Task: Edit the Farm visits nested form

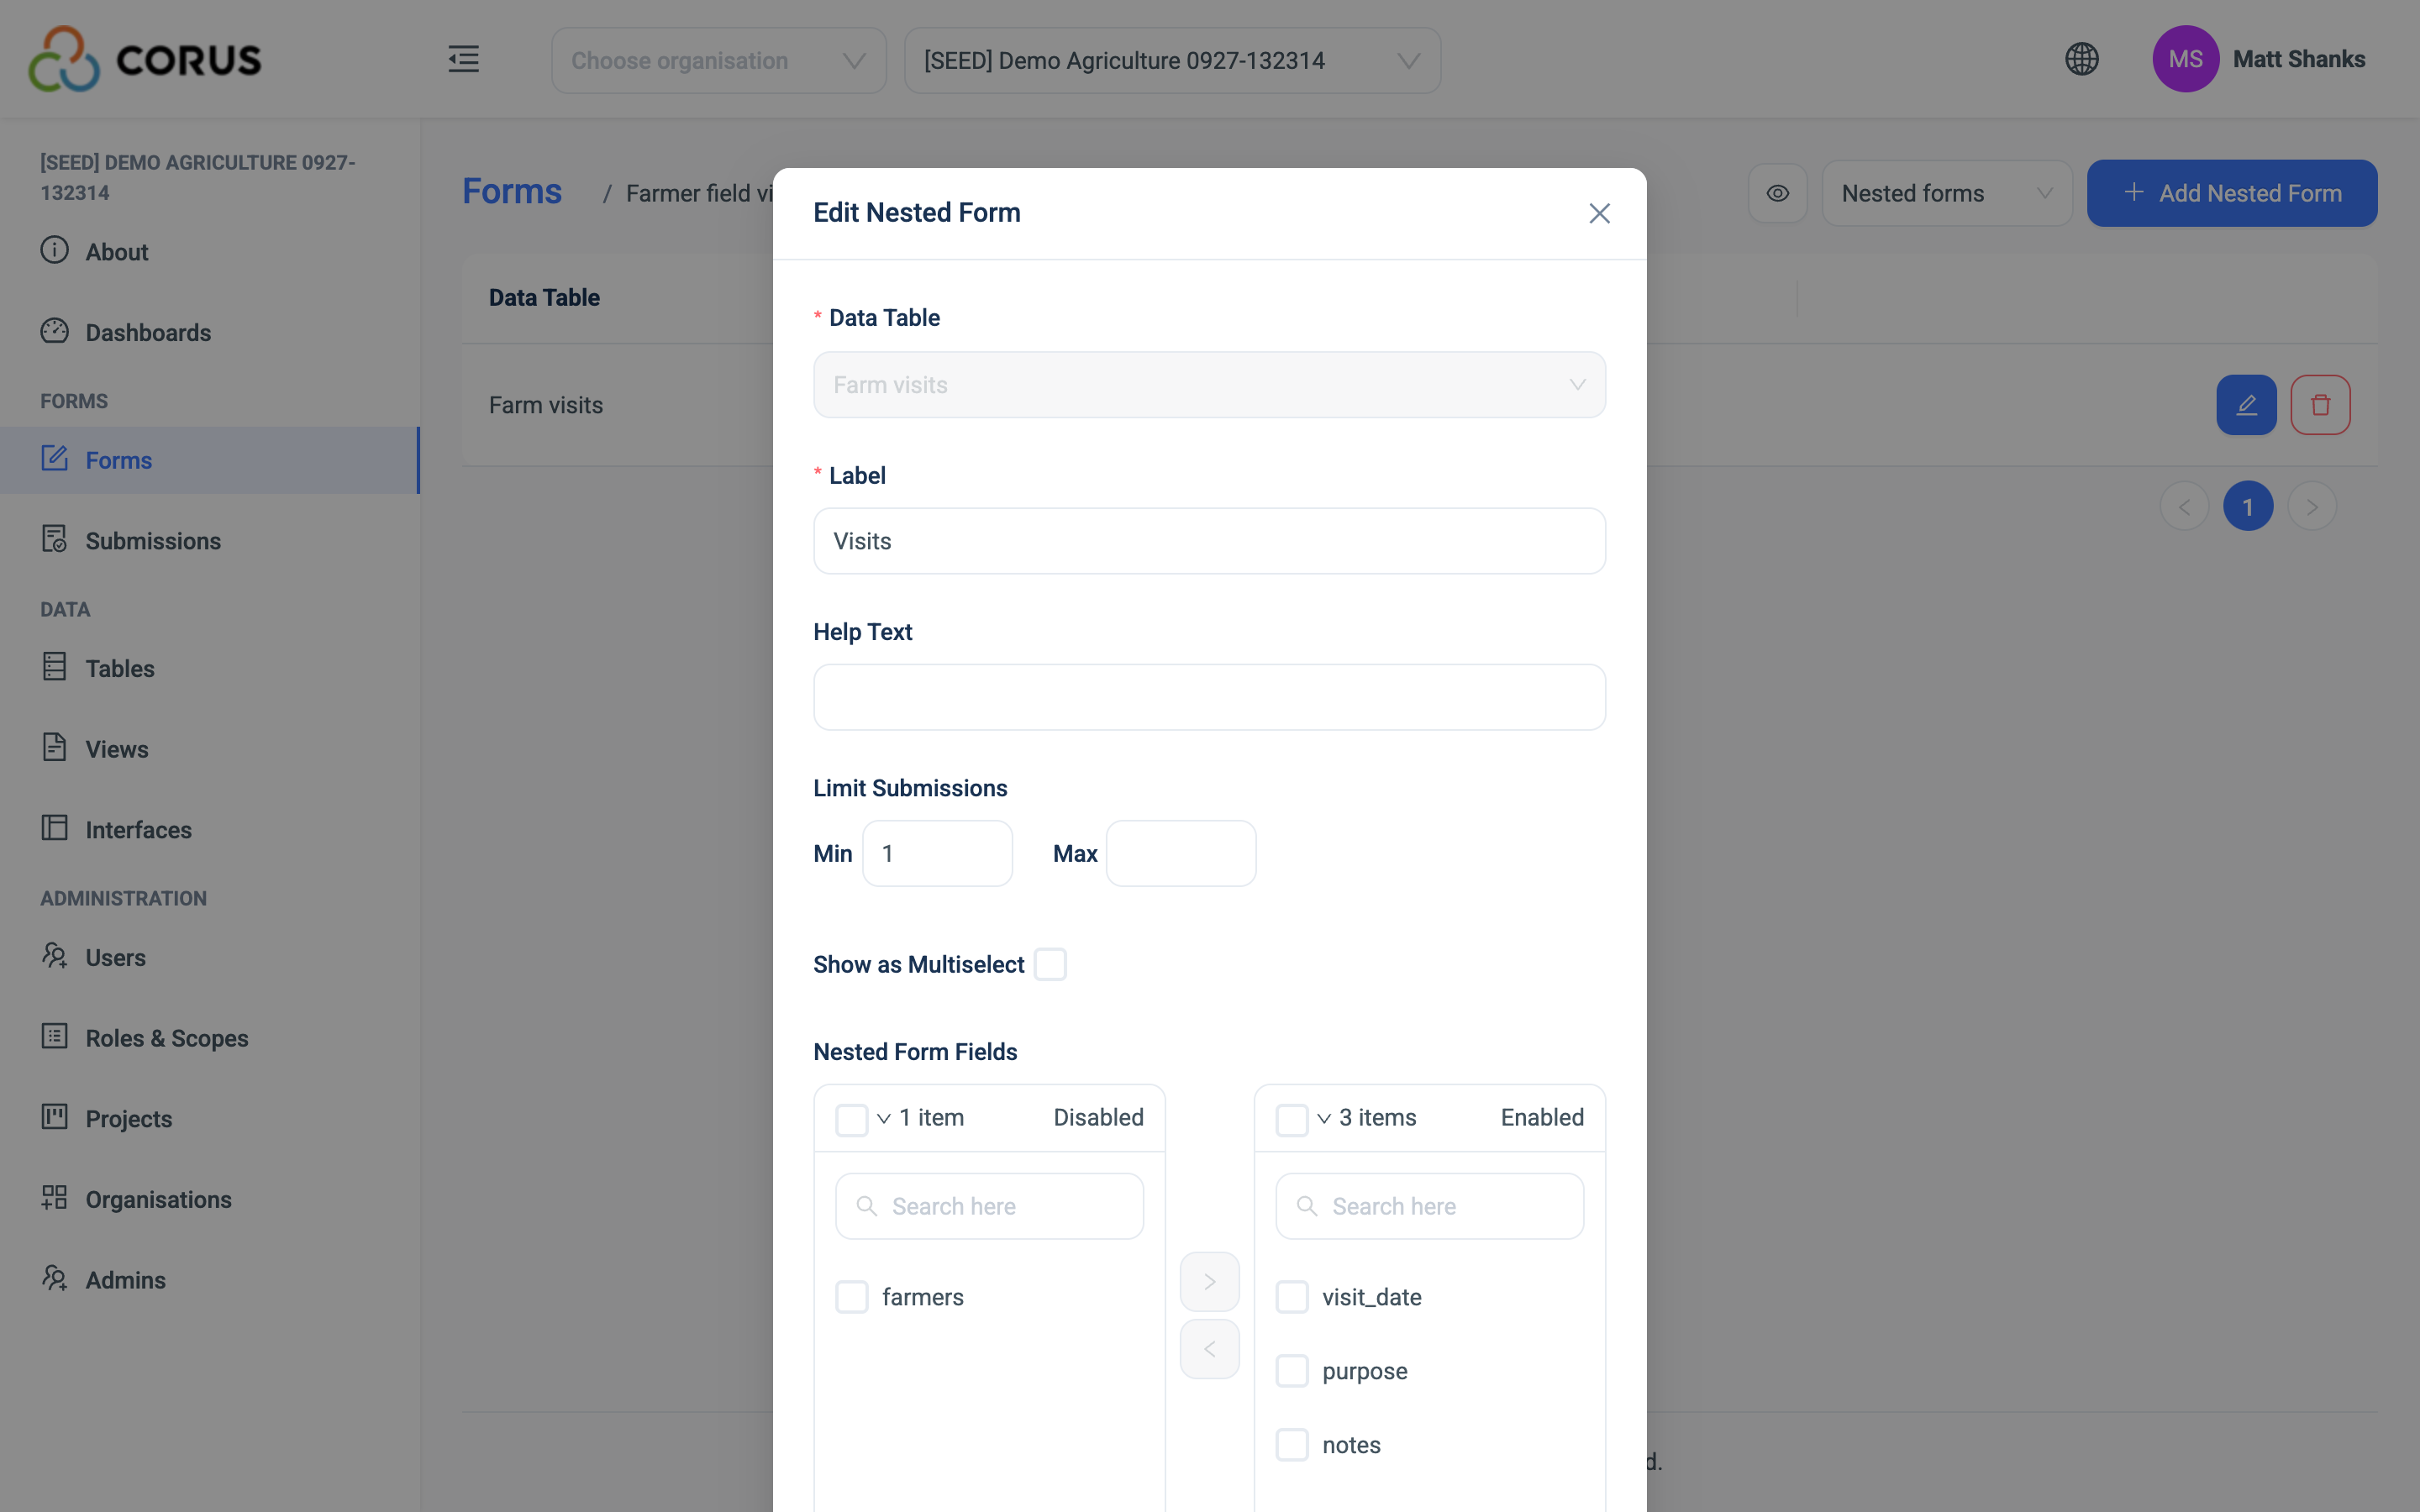Action: (x=2246, y=405)
